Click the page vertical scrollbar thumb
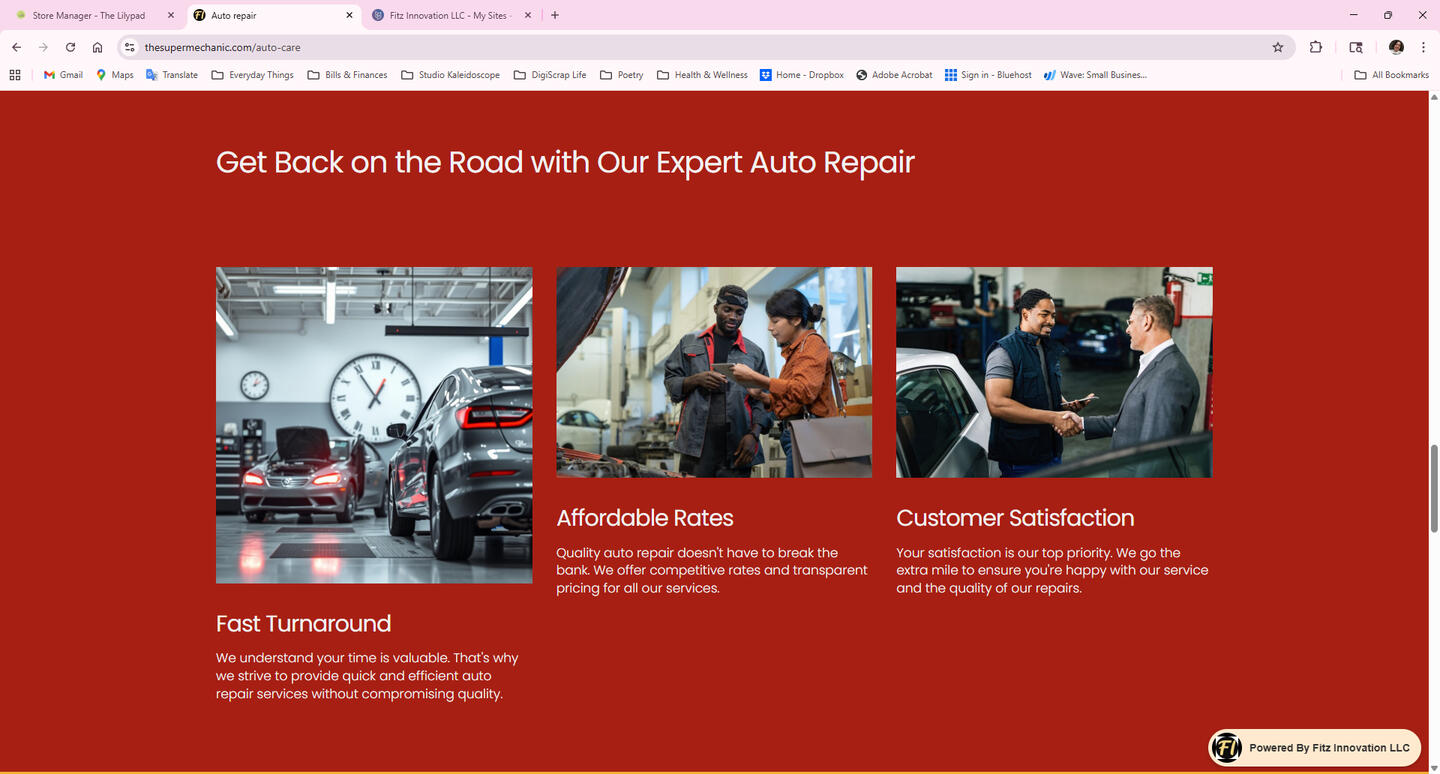 tap(1433, 488)
